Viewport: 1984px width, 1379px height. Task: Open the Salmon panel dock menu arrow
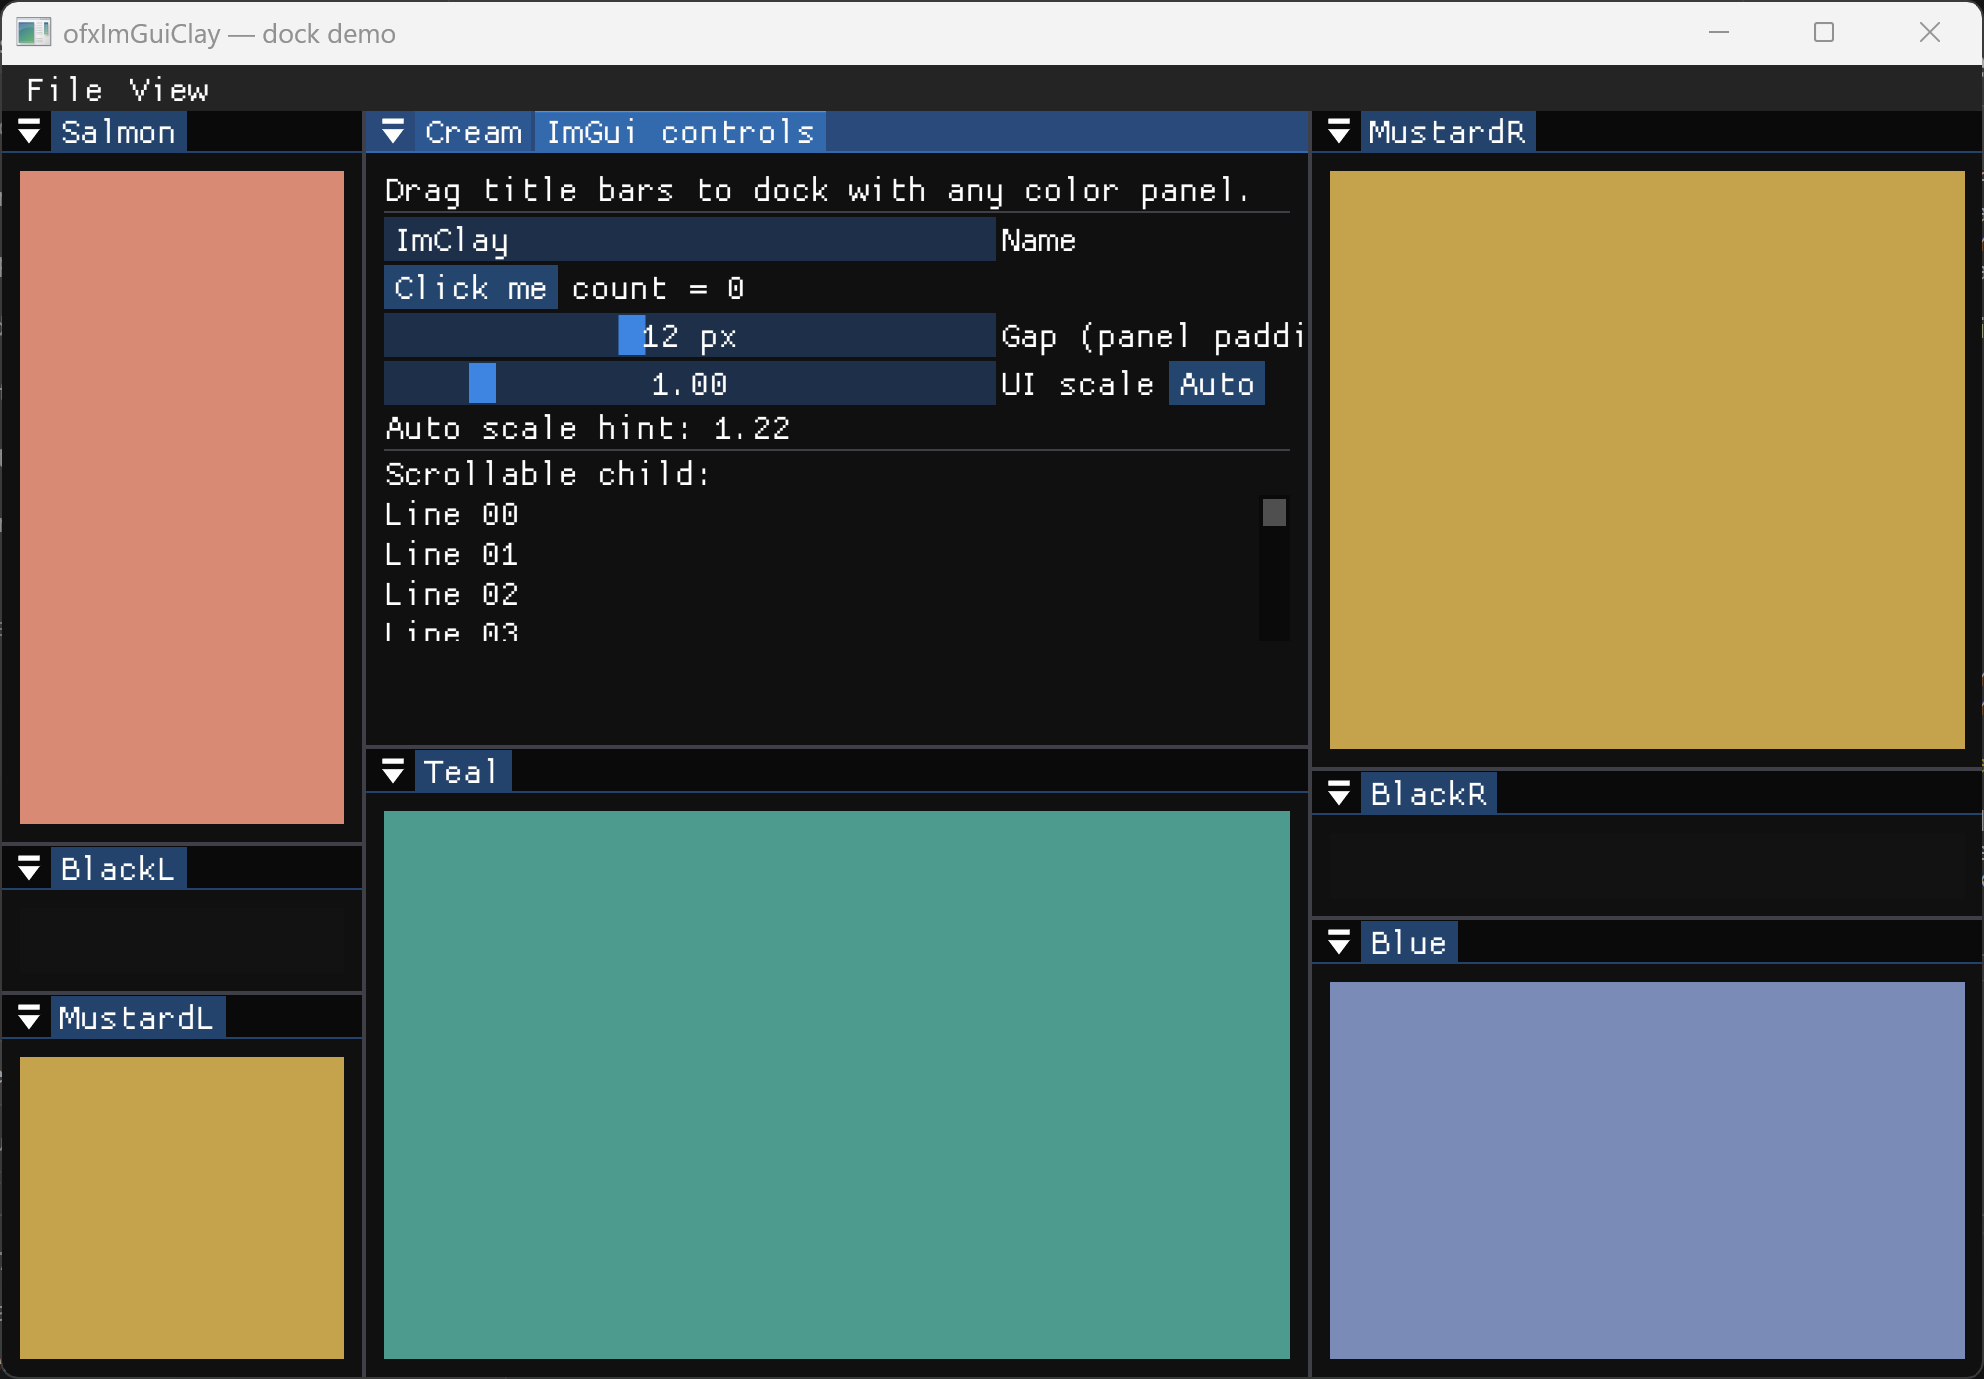(29, 131)
